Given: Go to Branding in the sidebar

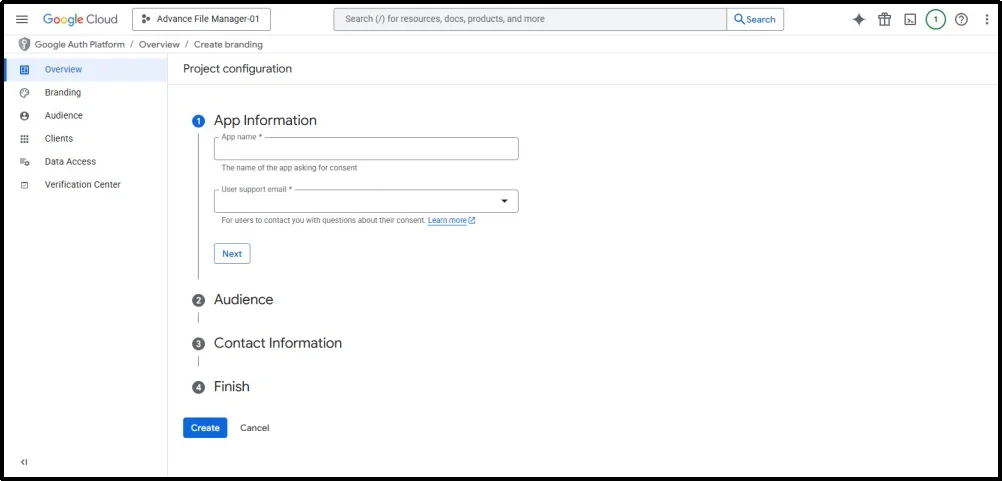Looking at the screenshot, I should point(86,93).
